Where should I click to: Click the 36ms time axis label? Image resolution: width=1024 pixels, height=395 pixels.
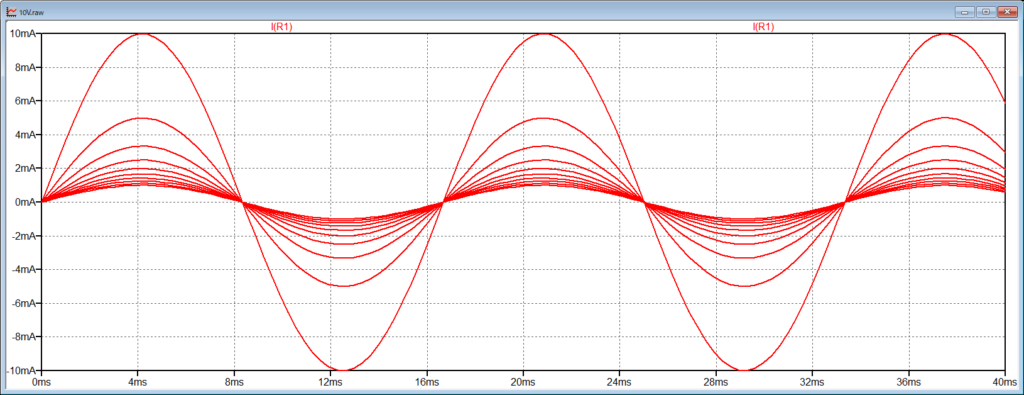(908, 381)
